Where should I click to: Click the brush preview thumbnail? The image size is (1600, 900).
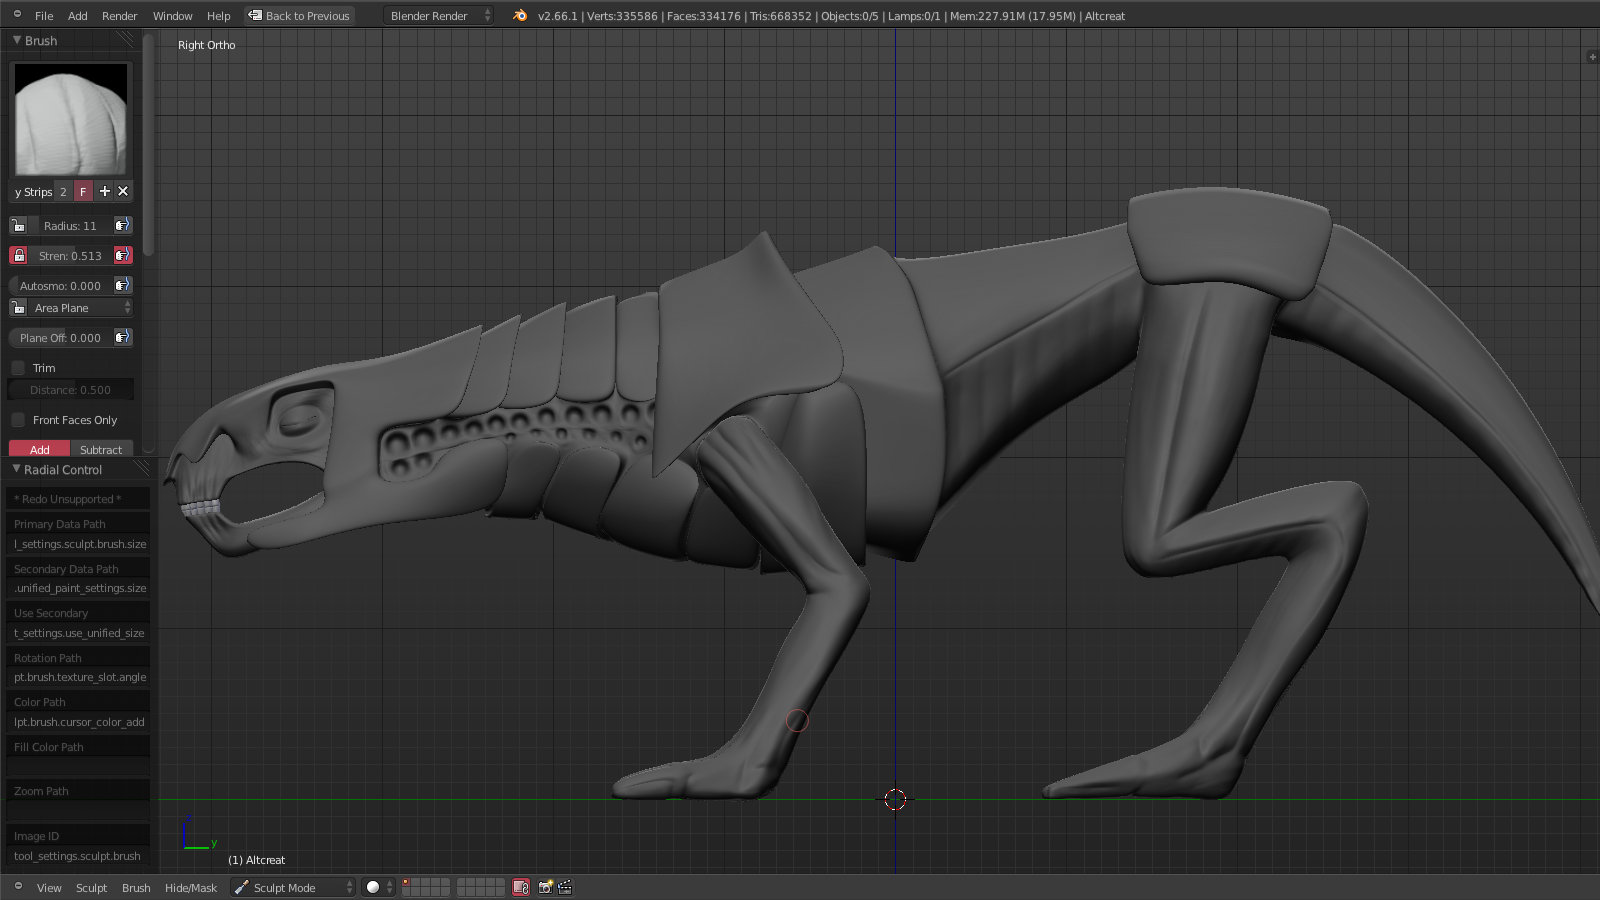pos(70,120)
